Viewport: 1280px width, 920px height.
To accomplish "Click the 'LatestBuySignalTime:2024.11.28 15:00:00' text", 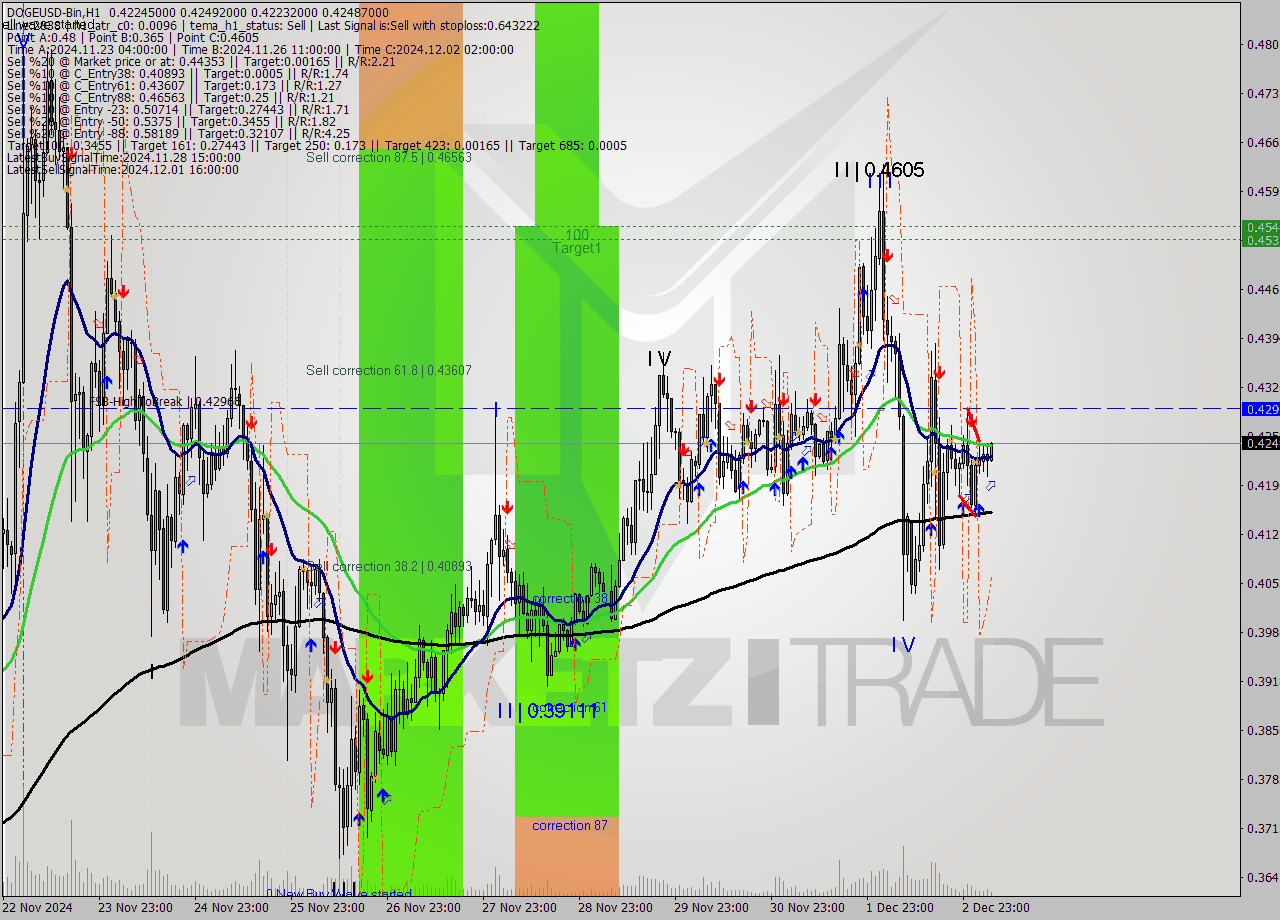I will [x=123, y=157].
